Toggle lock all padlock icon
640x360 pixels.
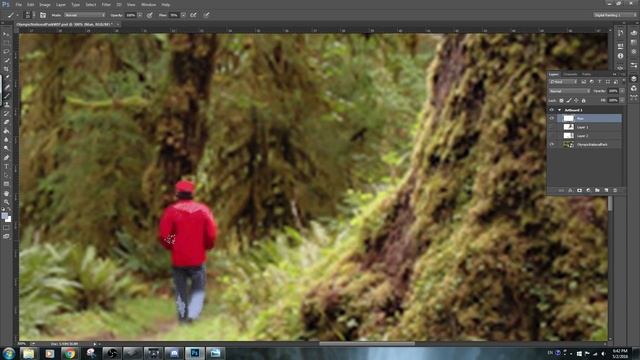(583, 100)
